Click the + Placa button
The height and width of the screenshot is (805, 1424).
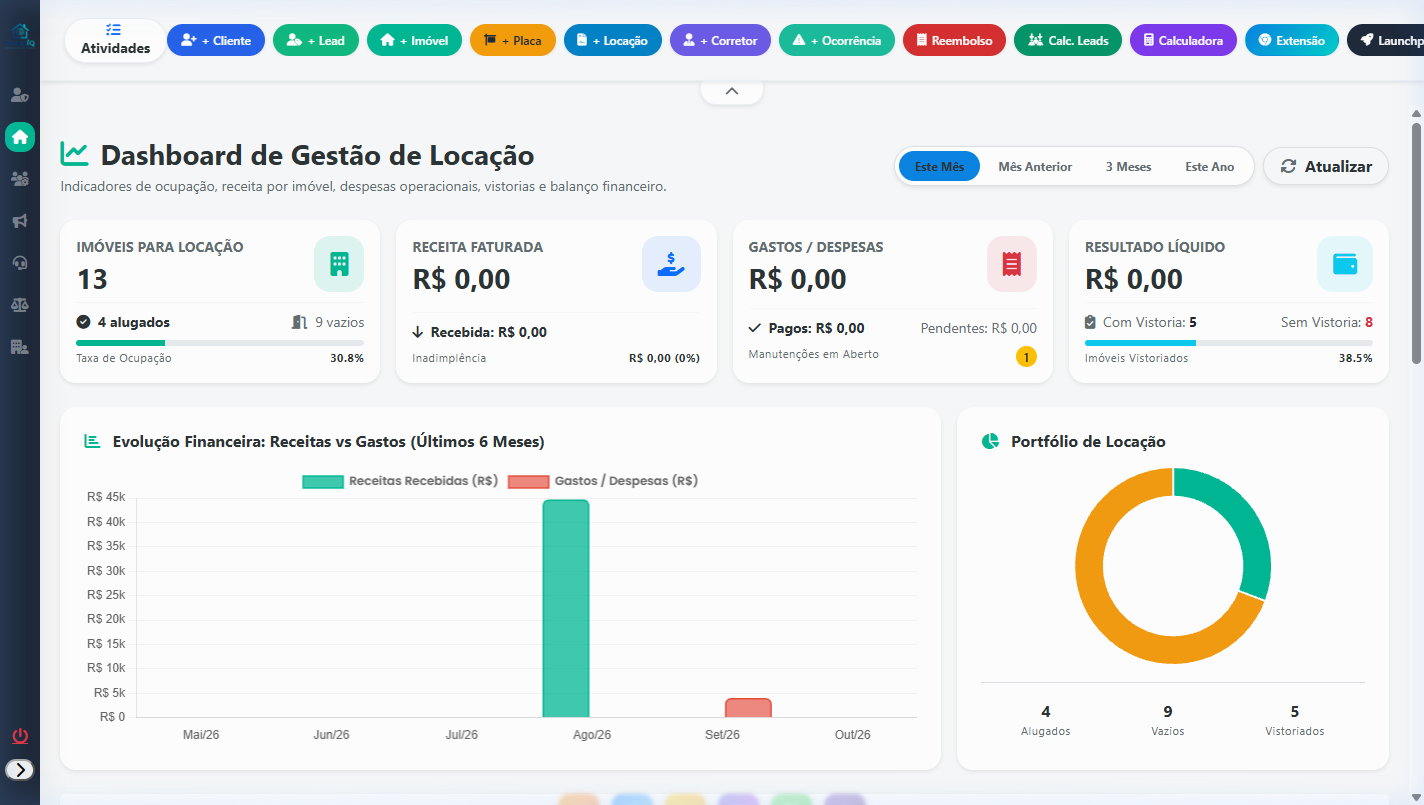coord(513,40)
